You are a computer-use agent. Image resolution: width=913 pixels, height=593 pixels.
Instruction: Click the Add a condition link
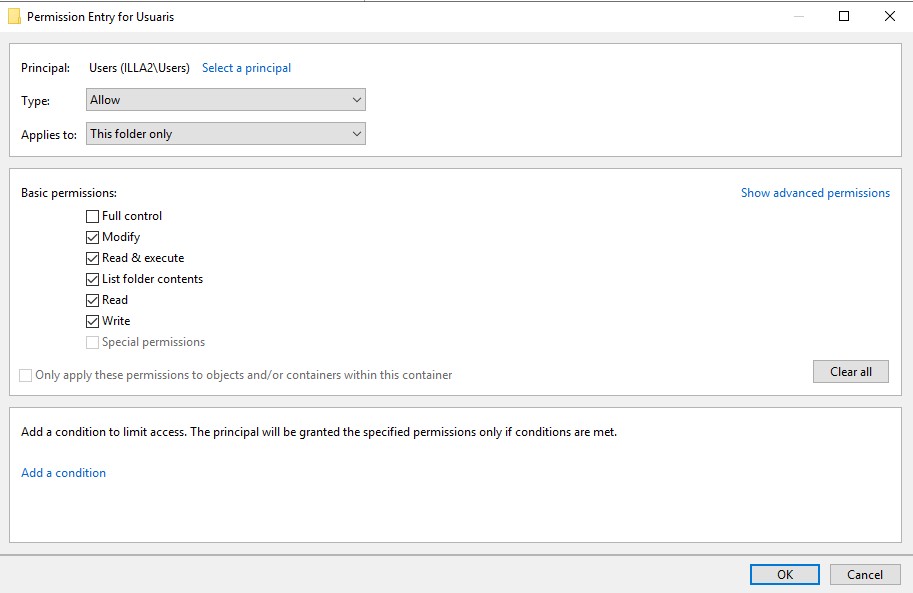(x=63, y=473)
